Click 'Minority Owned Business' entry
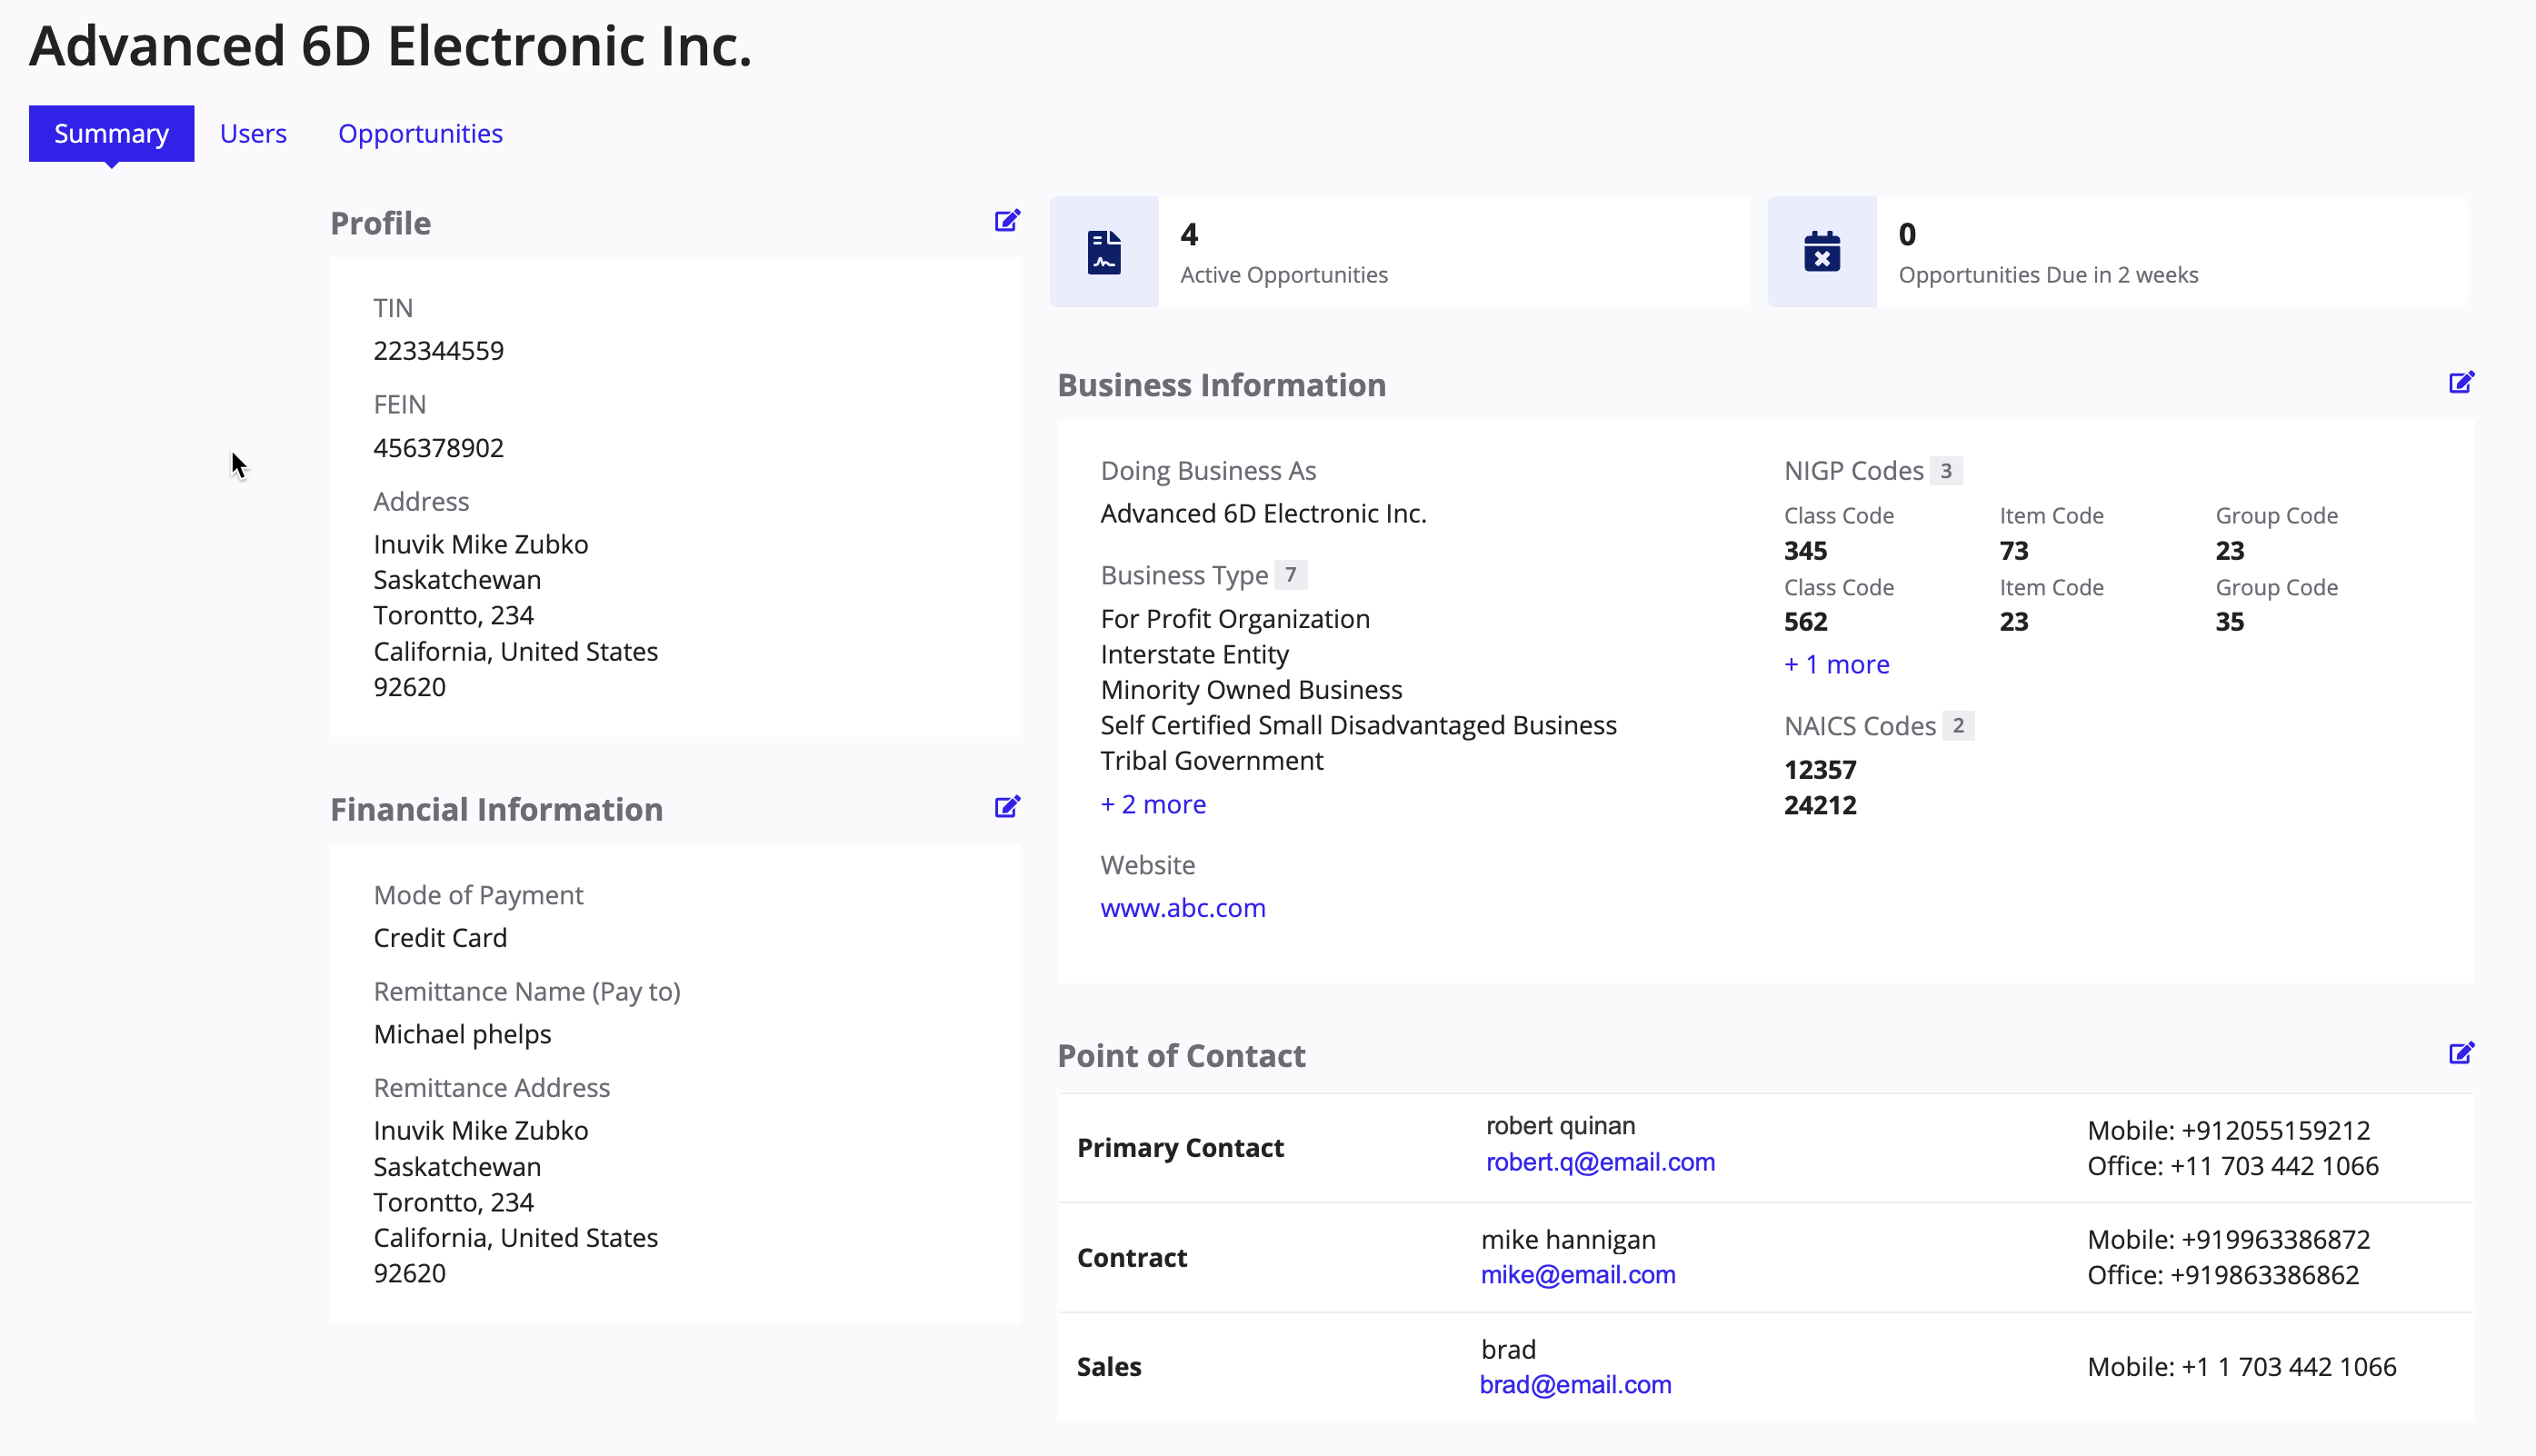The height and width of the screenshot is (1456, 2536). click(x=1251, y=689)
